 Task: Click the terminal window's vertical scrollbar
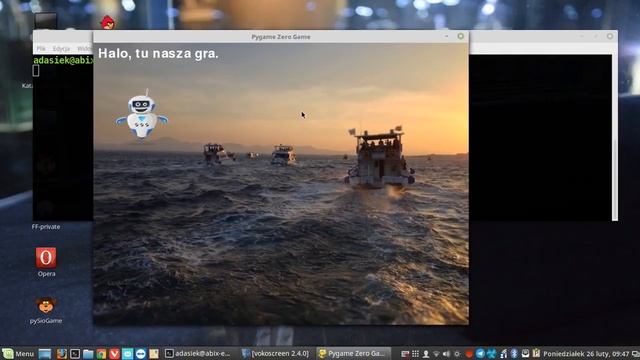[615, 180]
